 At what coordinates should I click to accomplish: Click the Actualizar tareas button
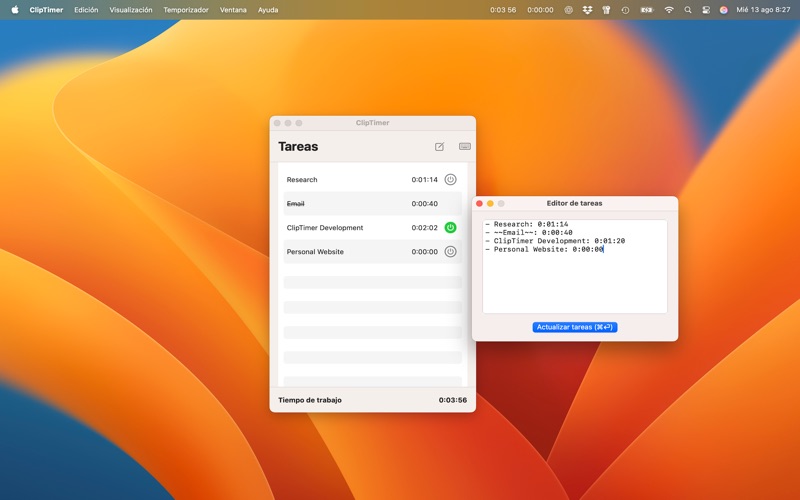tap(574, 327)
